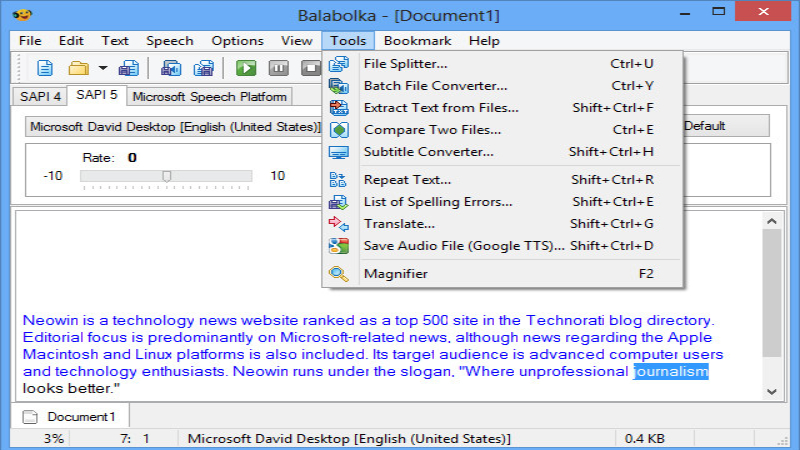Click the 0.4 KB status bar value

644,439
